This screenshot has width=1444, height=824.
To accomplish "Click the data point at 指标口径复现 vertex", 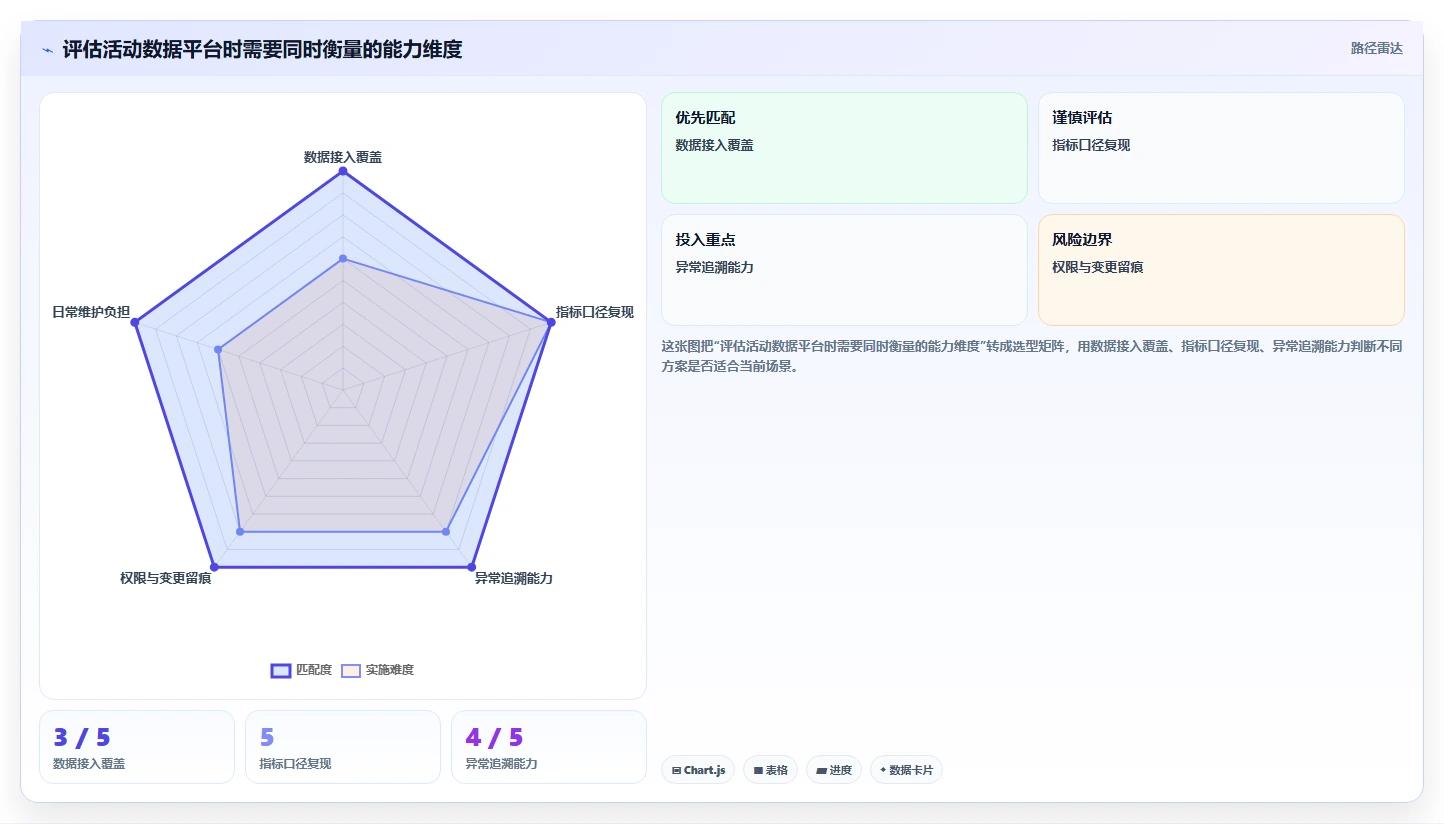I will [x=551, y=322].
